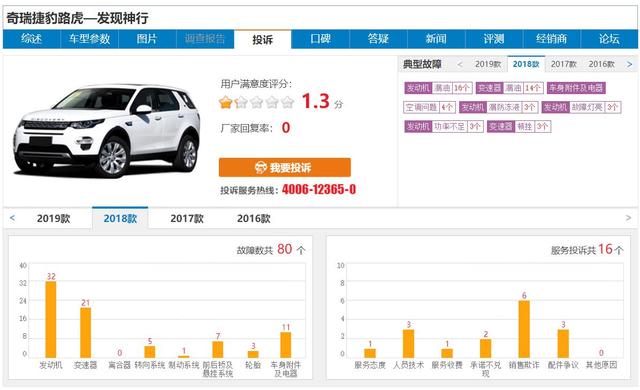
Task: Click the 前后桥及悬挂系统 bar showing 7
Action: 218,349
